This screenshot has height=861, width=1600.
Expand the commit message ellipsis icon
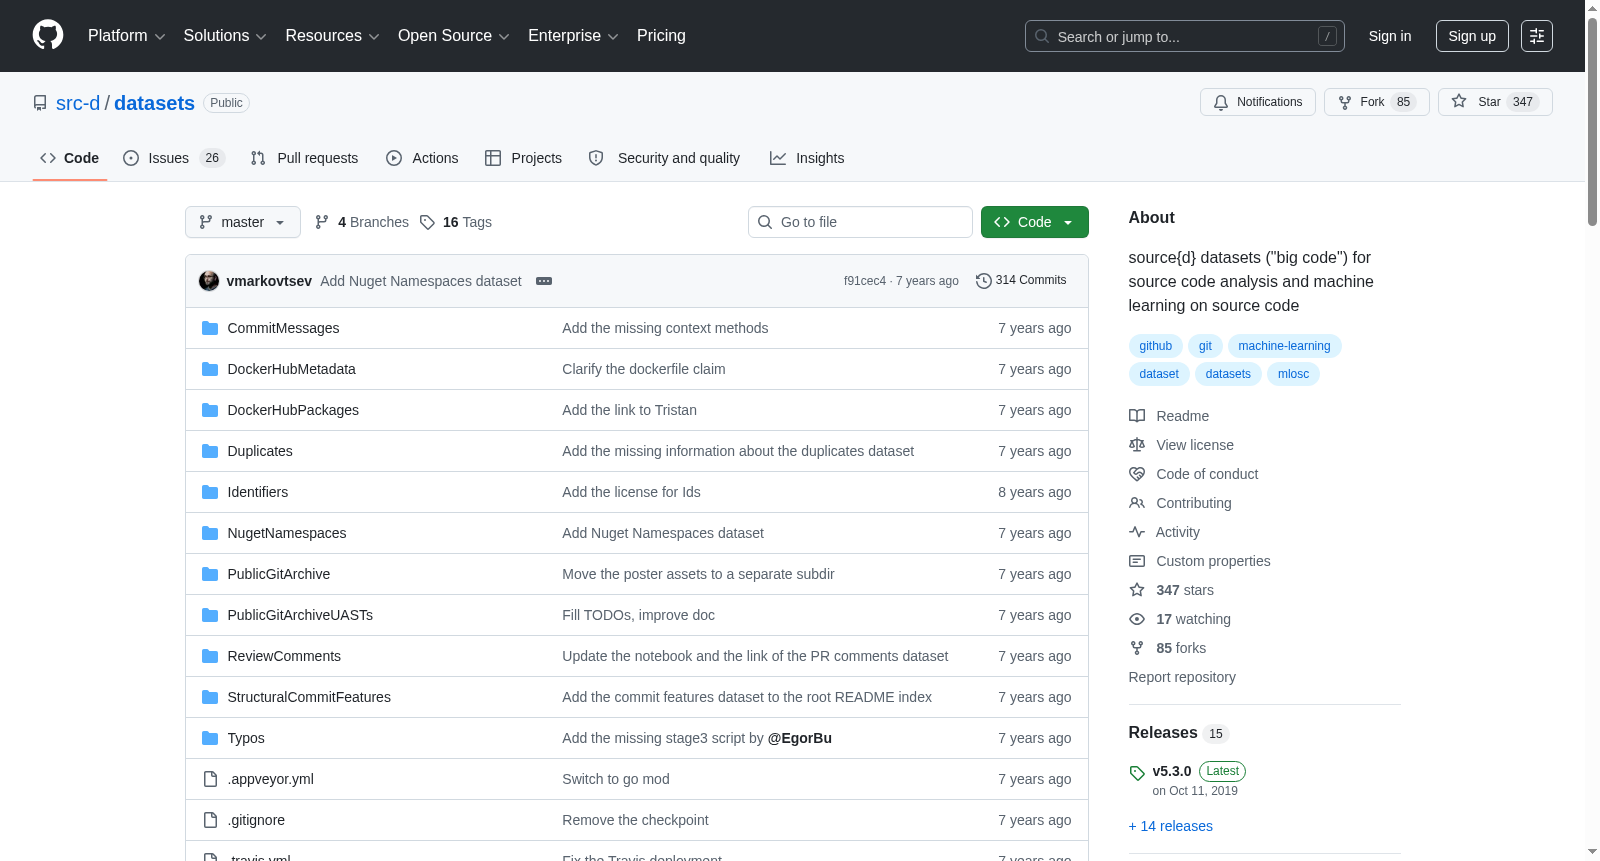(x=544, y=281)
